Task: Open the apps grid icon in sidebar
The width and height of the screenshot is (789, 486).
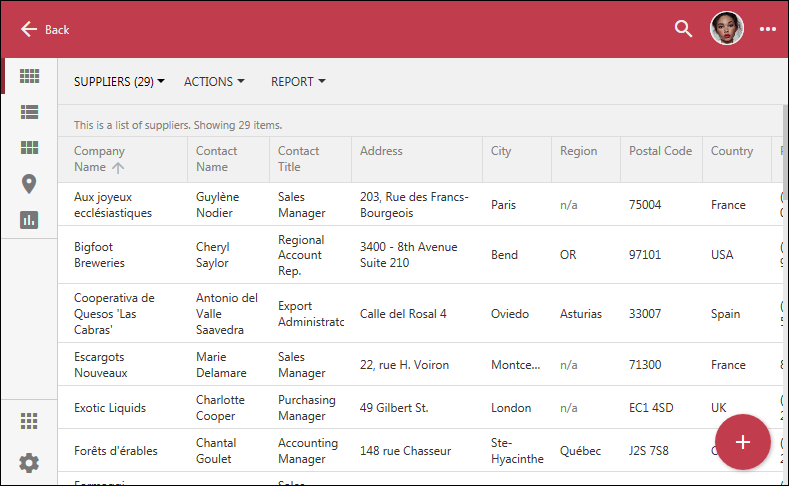Action: tap(29, 421)
